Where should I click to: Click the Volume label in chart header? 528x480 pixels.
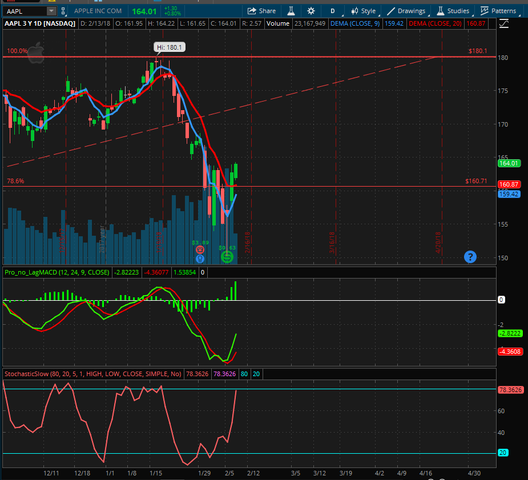pos(278,24)
